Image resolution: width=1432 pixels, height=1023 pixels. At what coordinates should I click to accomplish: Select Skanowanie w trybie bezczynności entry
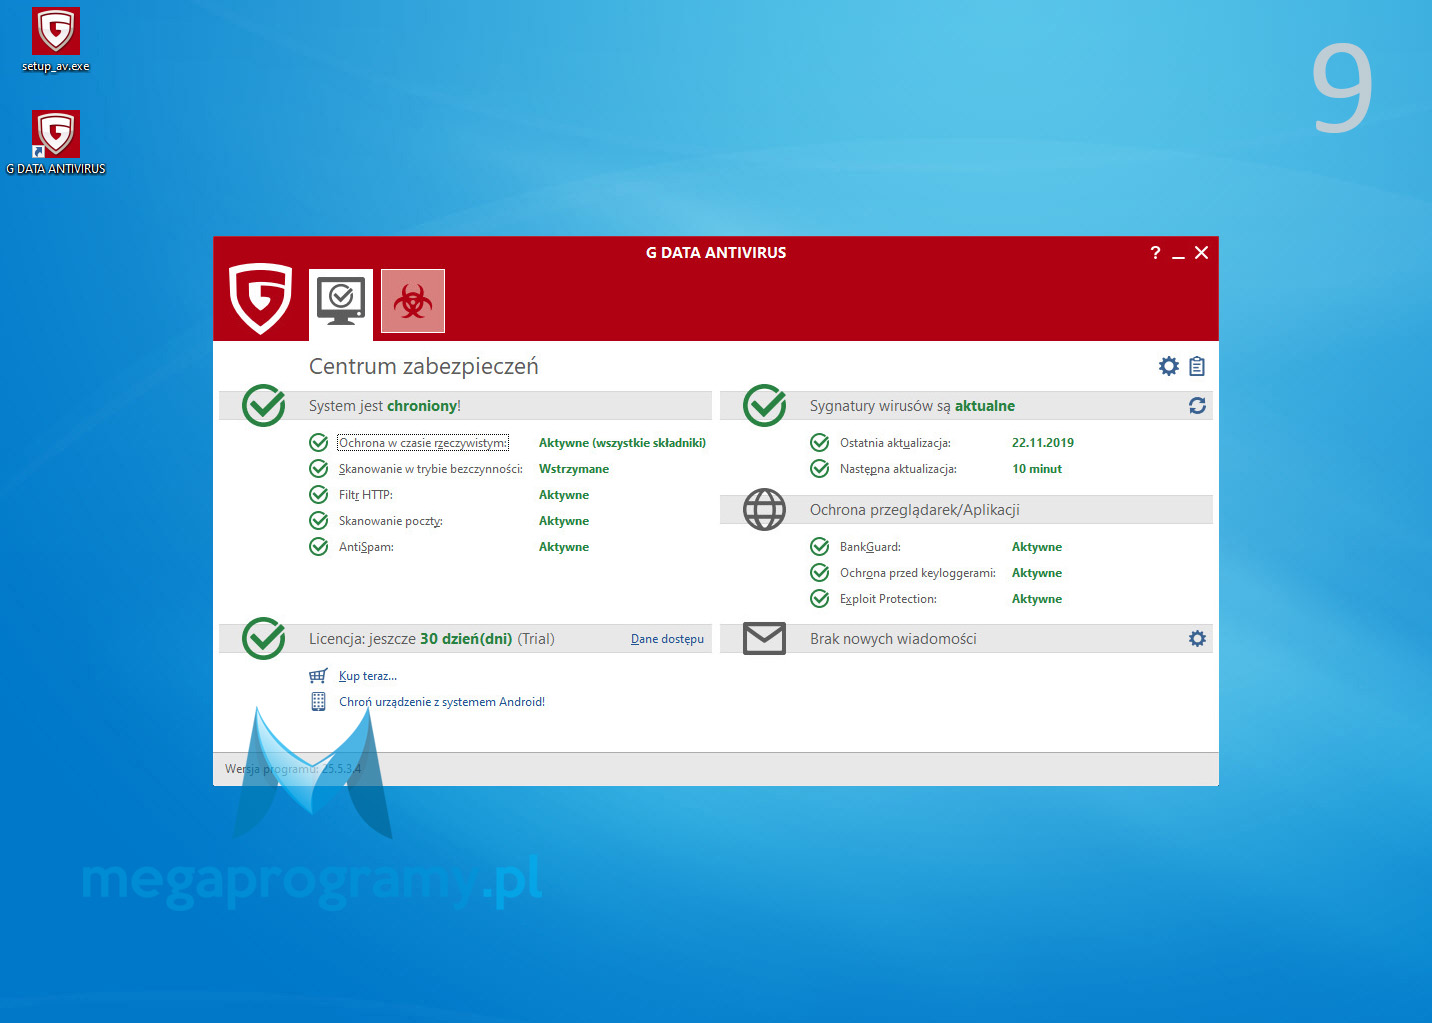pyautogui.click(x=430, y=469)
